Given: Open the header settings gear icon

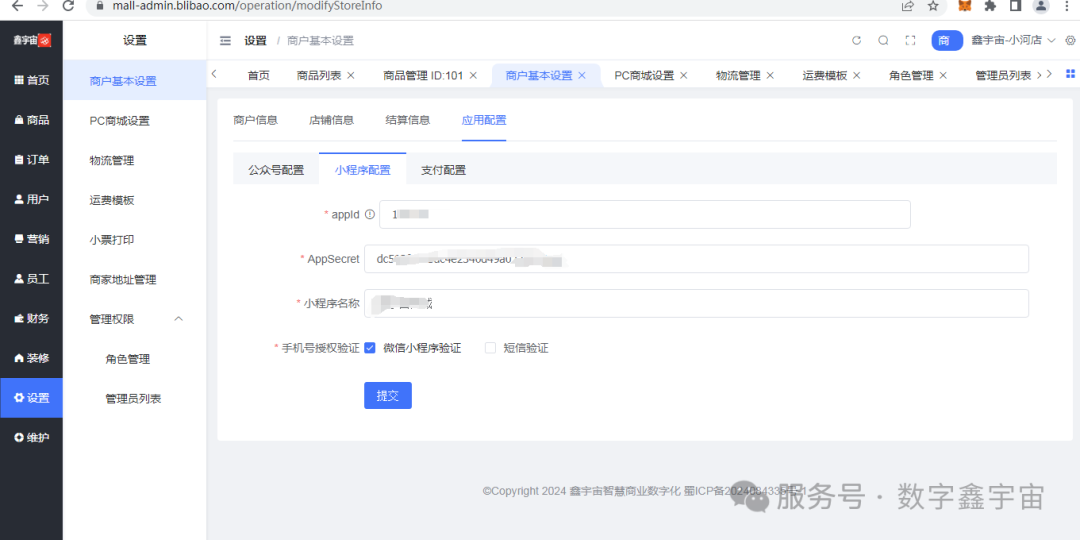Looking at the screenshot, I should coord(1070,41).
